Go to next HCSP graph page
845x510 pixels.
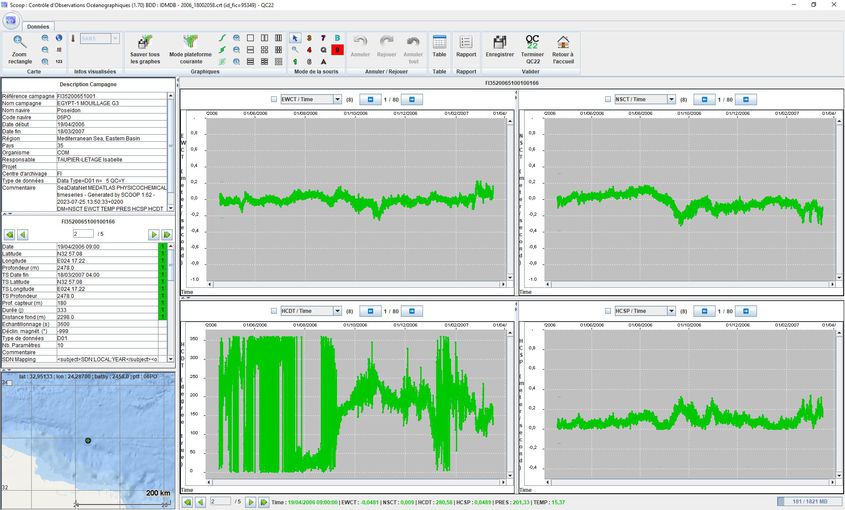[x=746, y=311]
